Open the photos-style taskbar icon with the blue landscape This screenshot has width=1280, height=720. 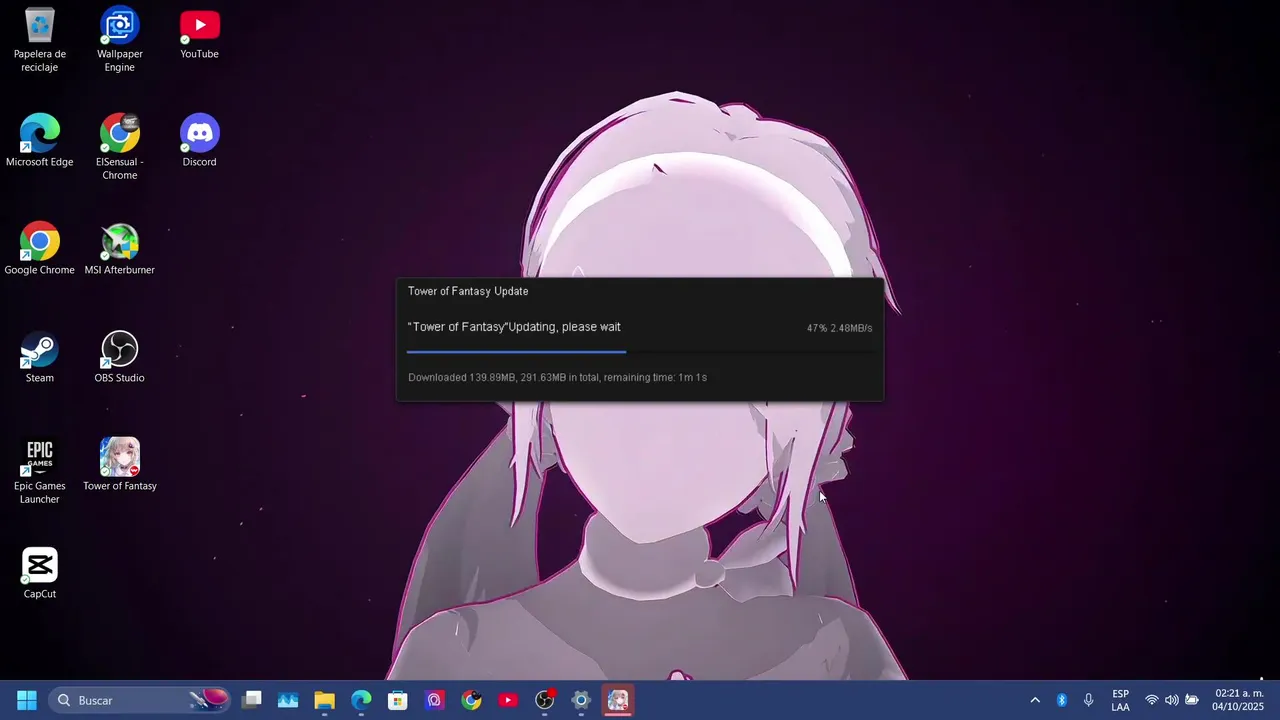click(288, 700)
